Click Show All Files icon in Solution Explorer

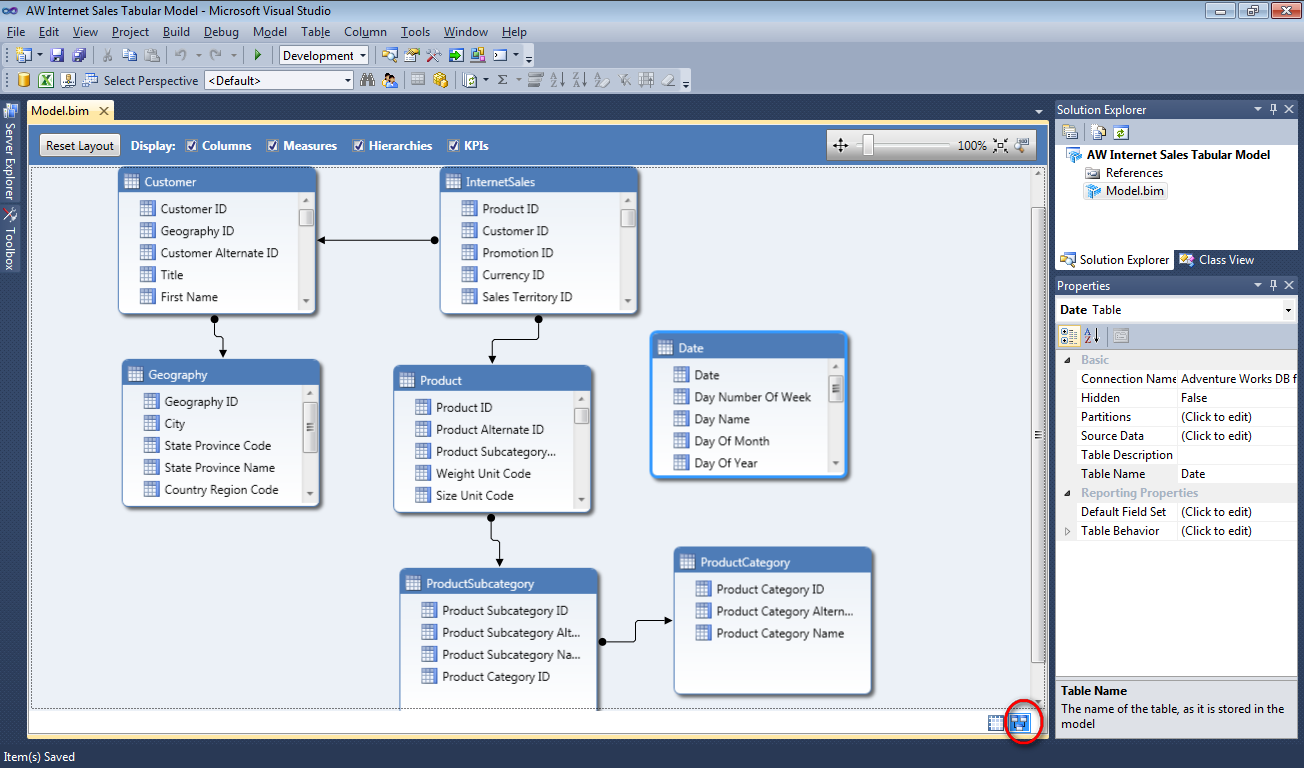[1098, 132]
